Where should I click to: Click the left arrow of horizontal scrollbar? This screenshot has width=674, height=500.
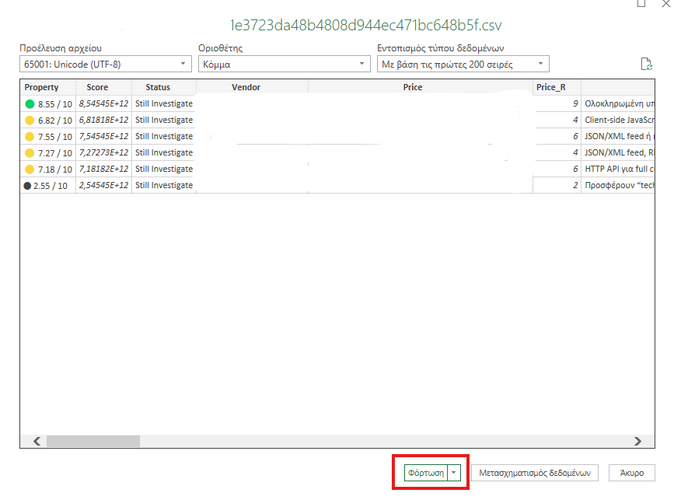[x=36, y=440]
